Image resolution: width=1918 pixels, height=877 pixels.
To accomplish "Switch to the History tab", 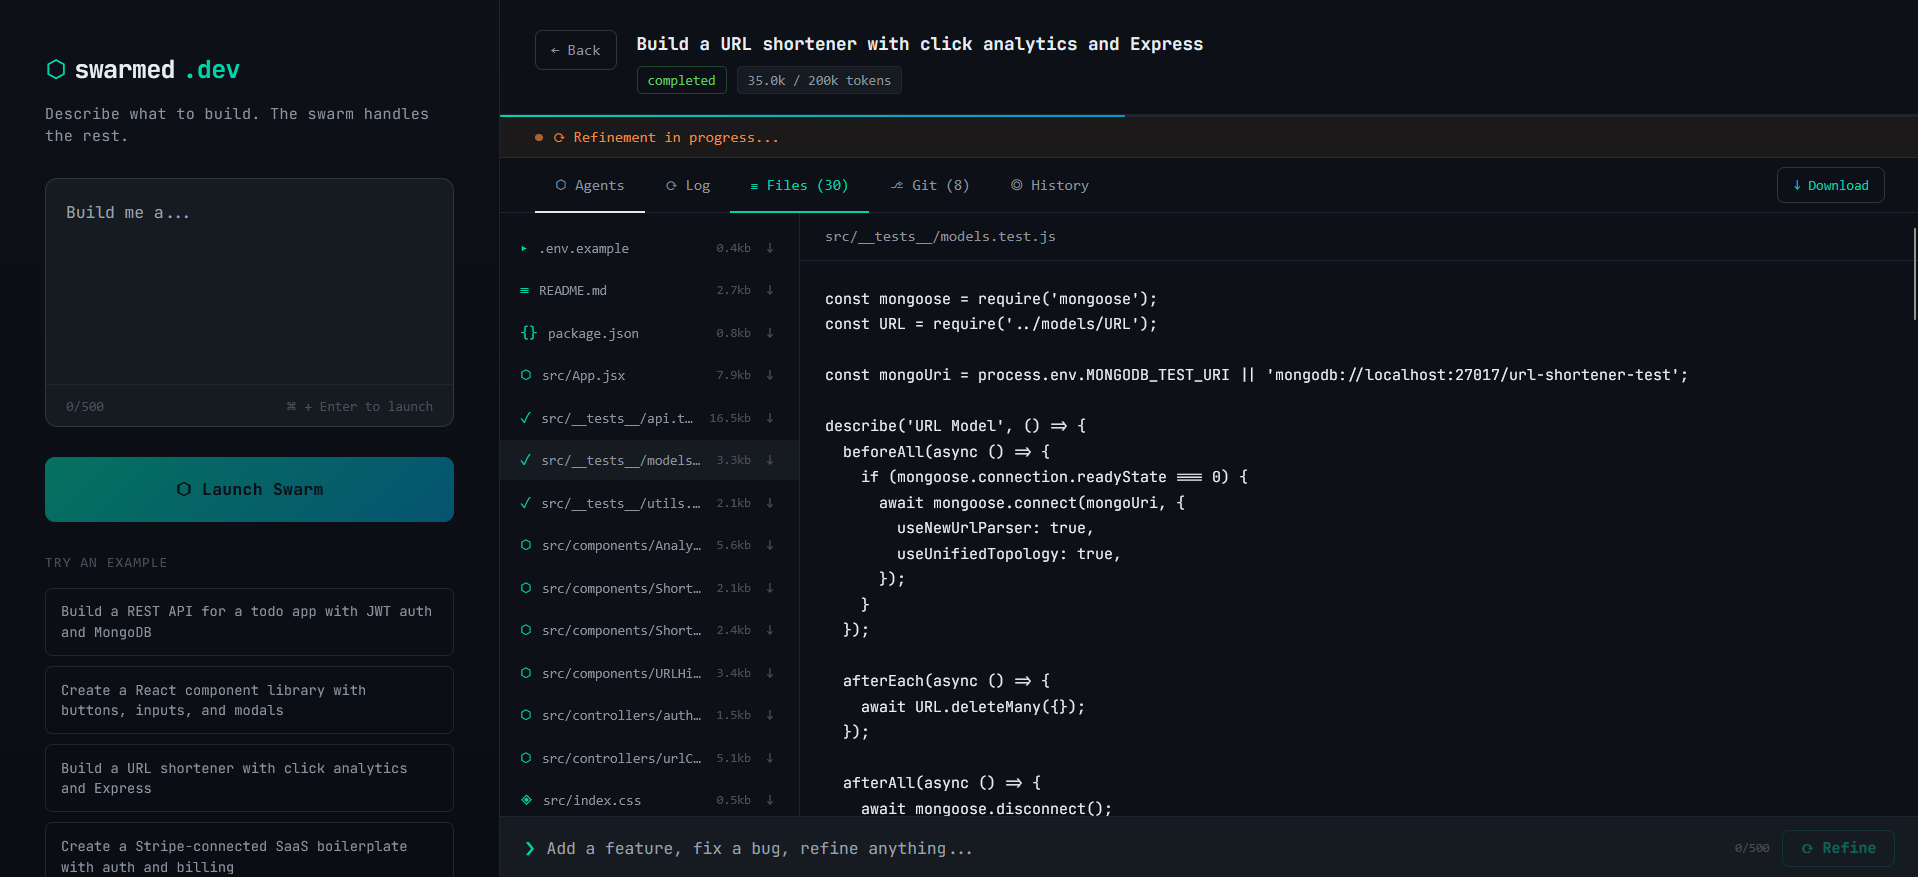I will [1050, 185].
